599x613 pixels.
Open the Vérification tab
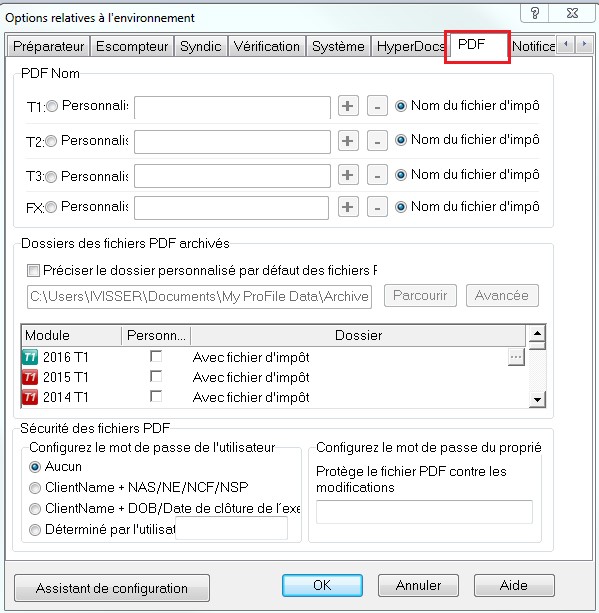click(x=267, y=47)
